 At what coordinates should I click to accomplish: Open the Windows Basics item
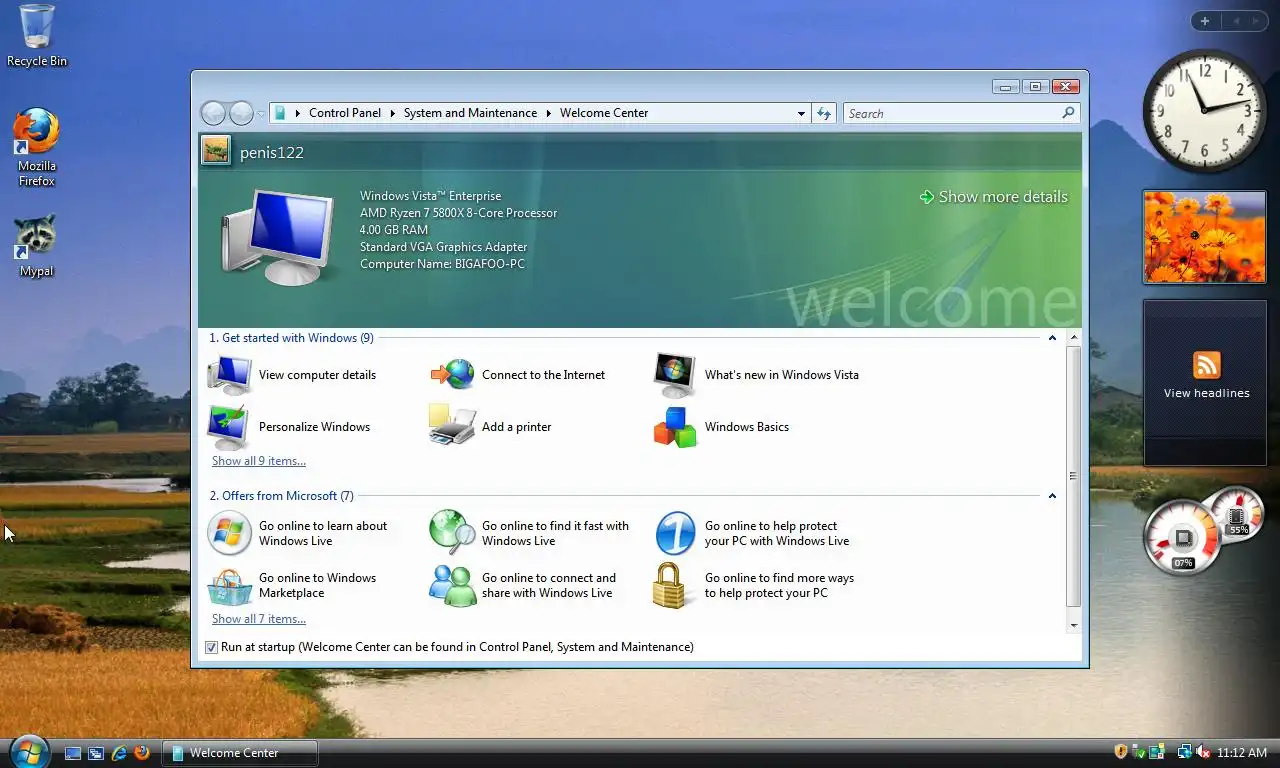click(722, 427)
